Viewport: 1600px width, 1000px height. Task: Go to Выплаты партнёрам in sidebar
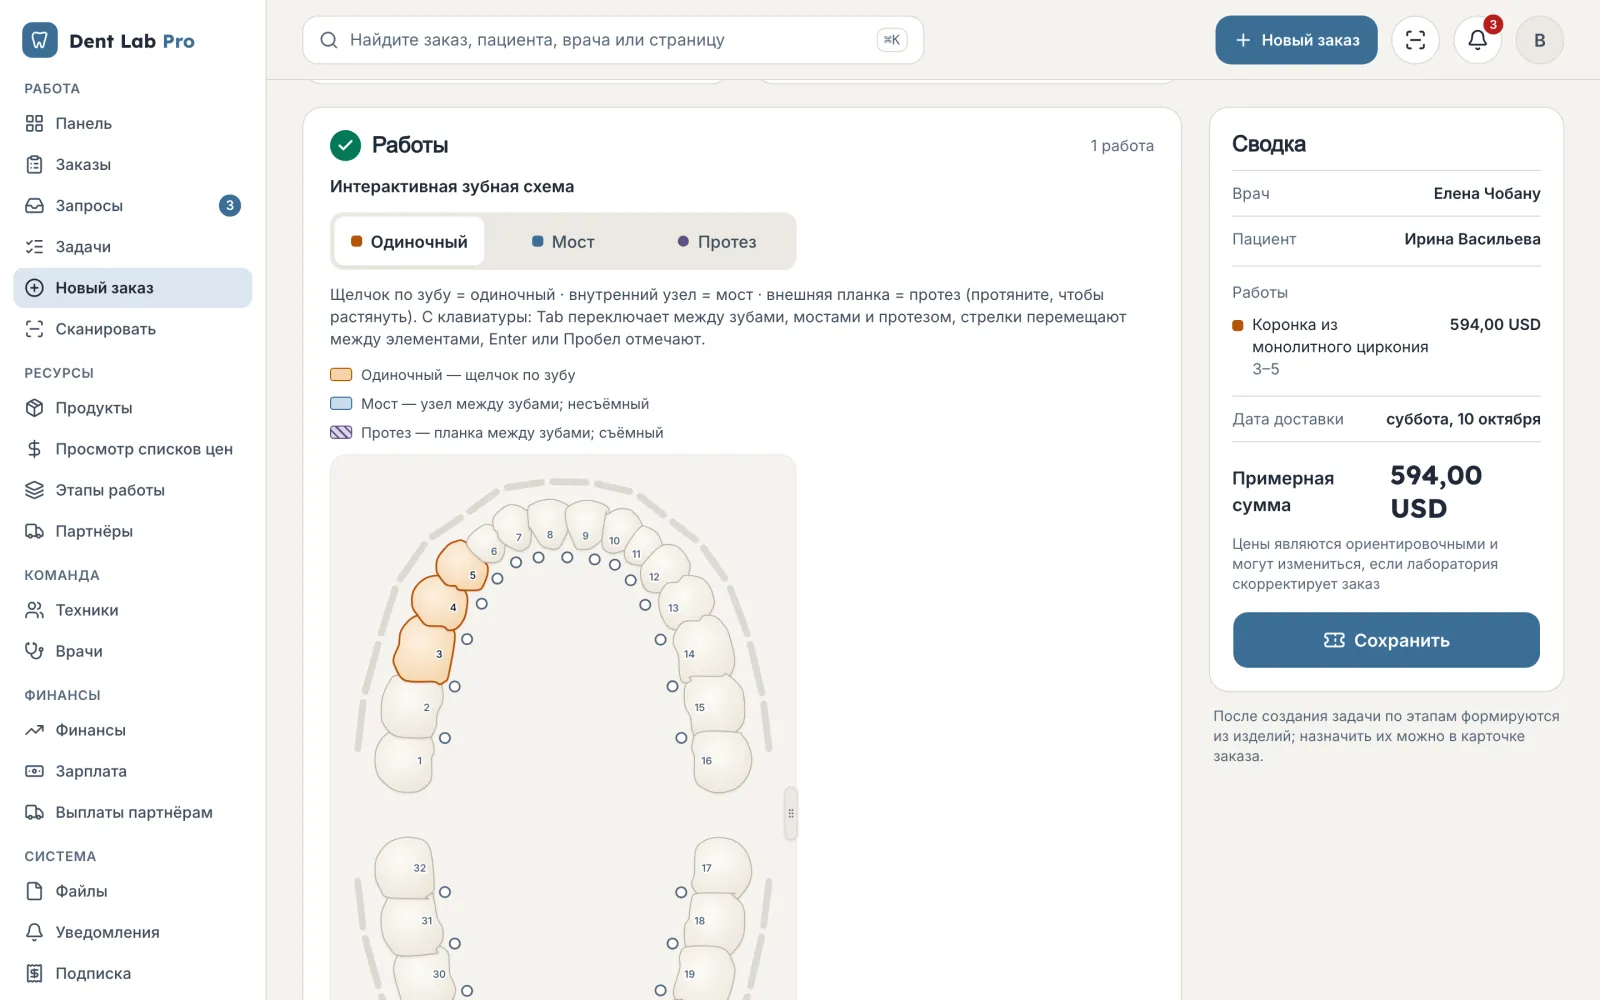[132, 812]
